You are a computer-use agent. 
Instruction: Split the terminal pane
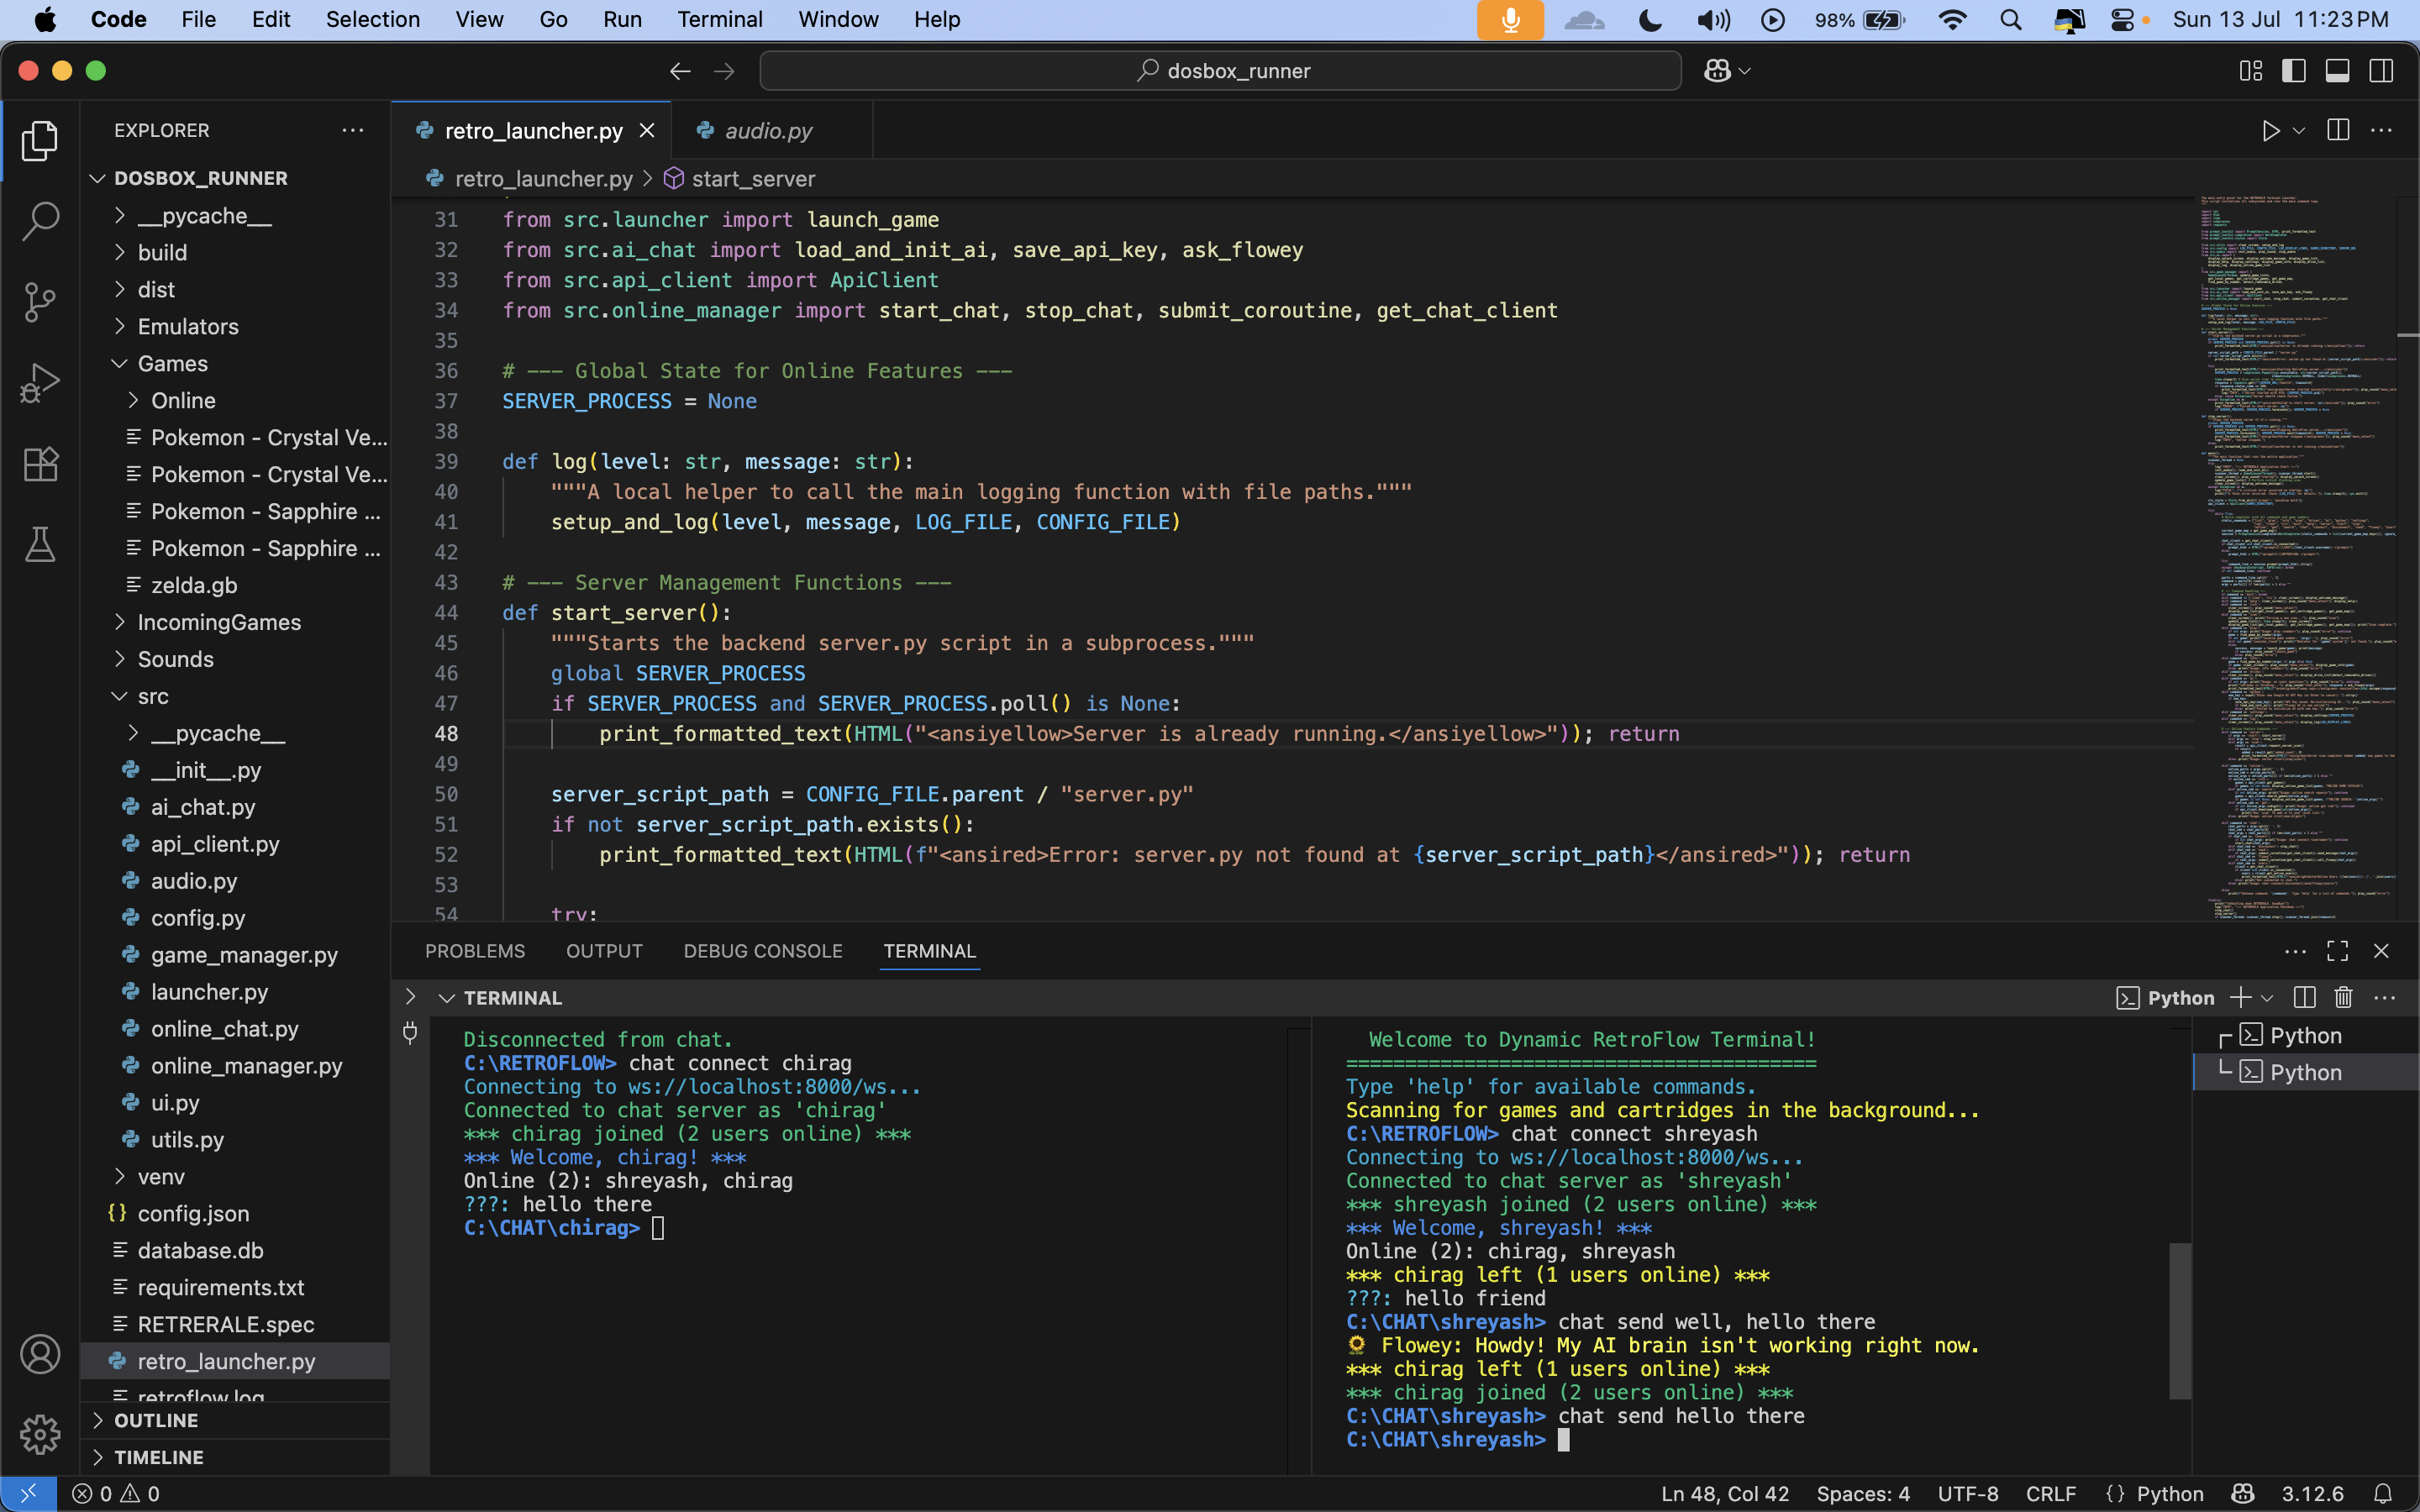pyautogui.click(x=2304, y=997)
